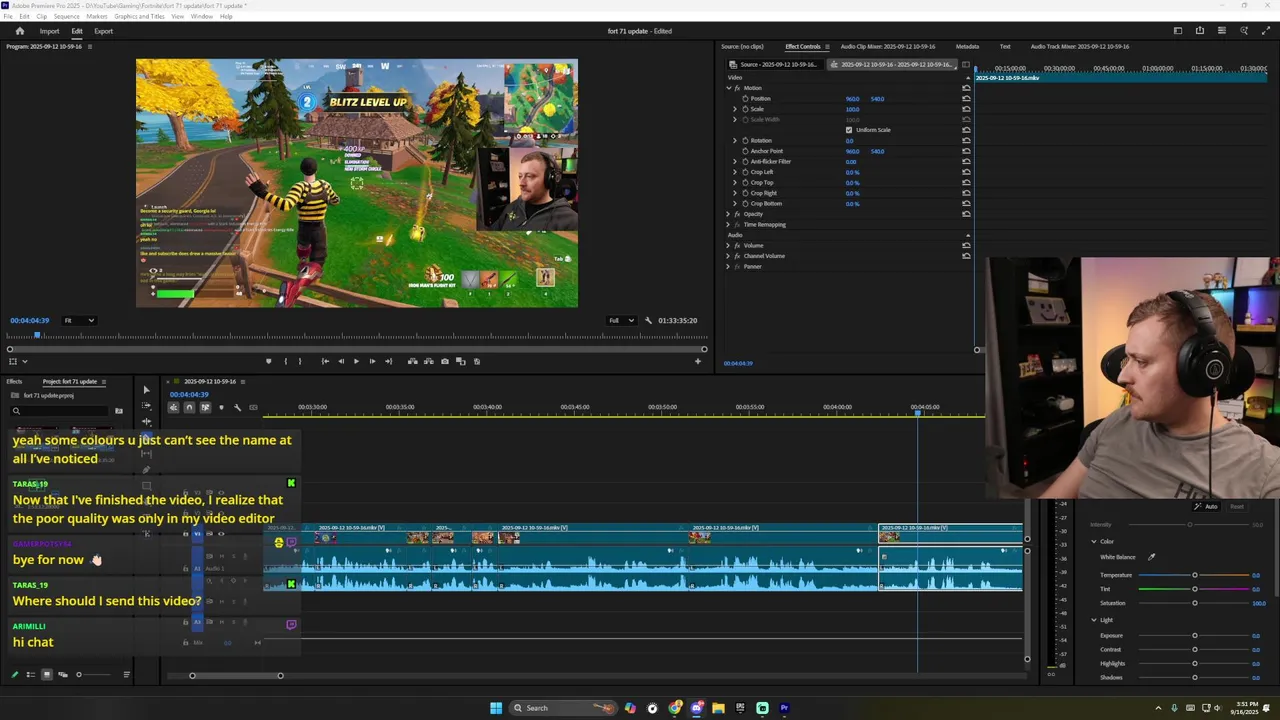Reset the Position parameter

pos(966,99)
